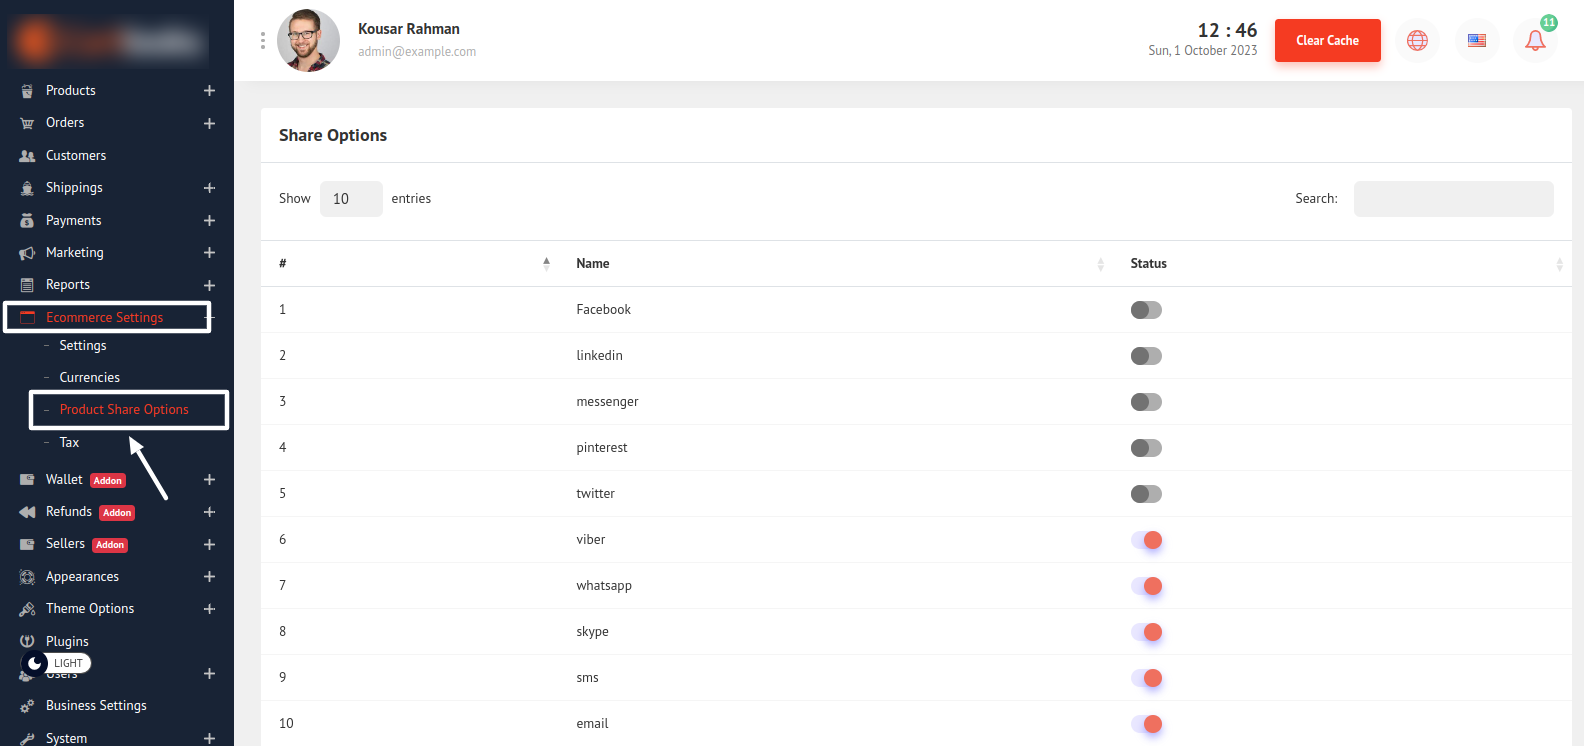Image resolution: width=1584 pixels, height=746 pixels.
Task: Open the globe website icon
Action: click(x=1417, y=41)
